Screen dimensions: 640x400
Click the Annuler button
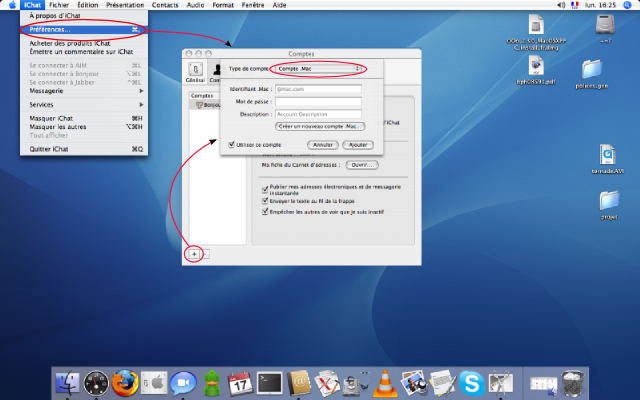pos(322,145)
